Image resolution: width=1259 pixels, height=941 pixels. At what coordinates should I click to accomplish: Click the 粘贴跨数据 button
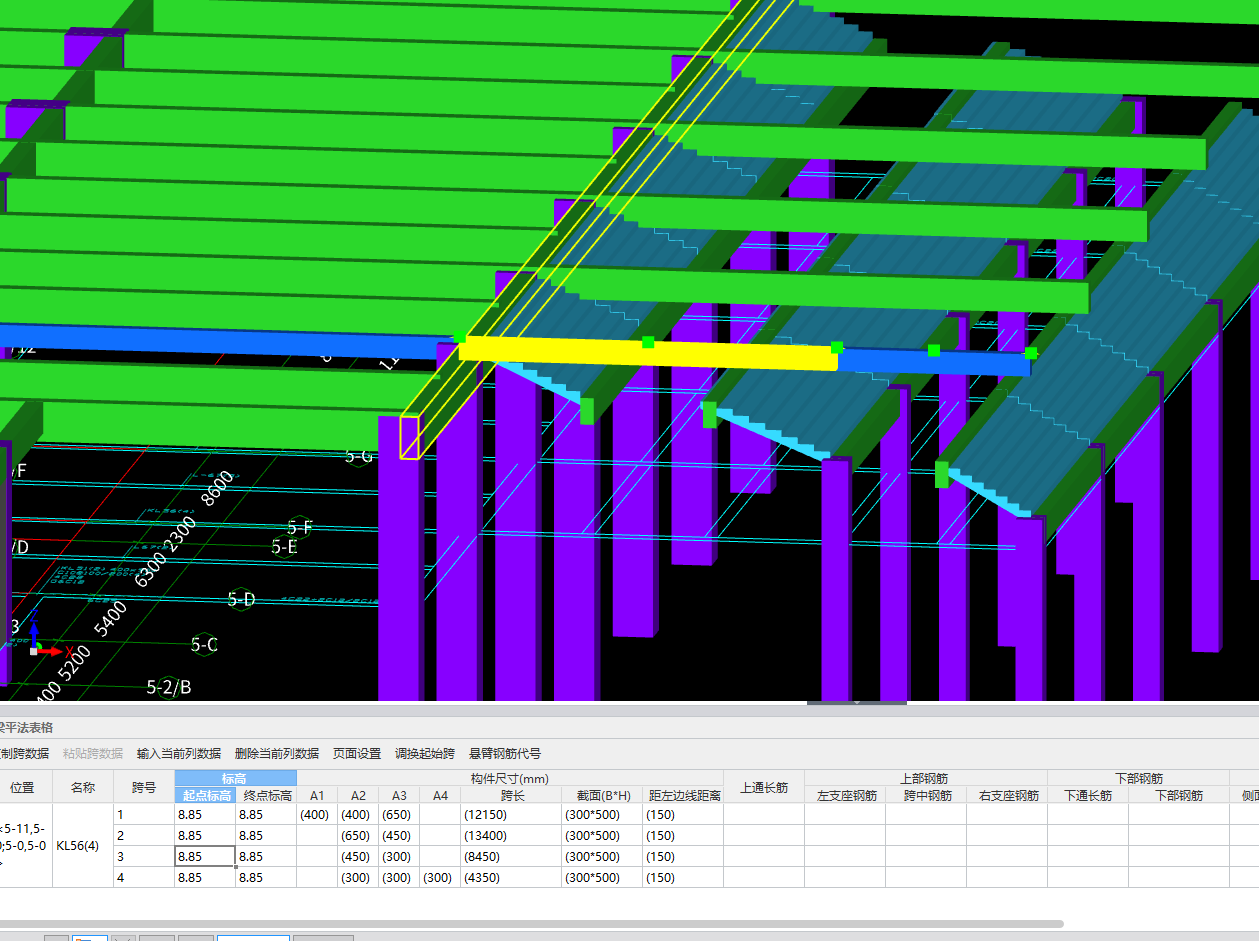tap(93, 753)
